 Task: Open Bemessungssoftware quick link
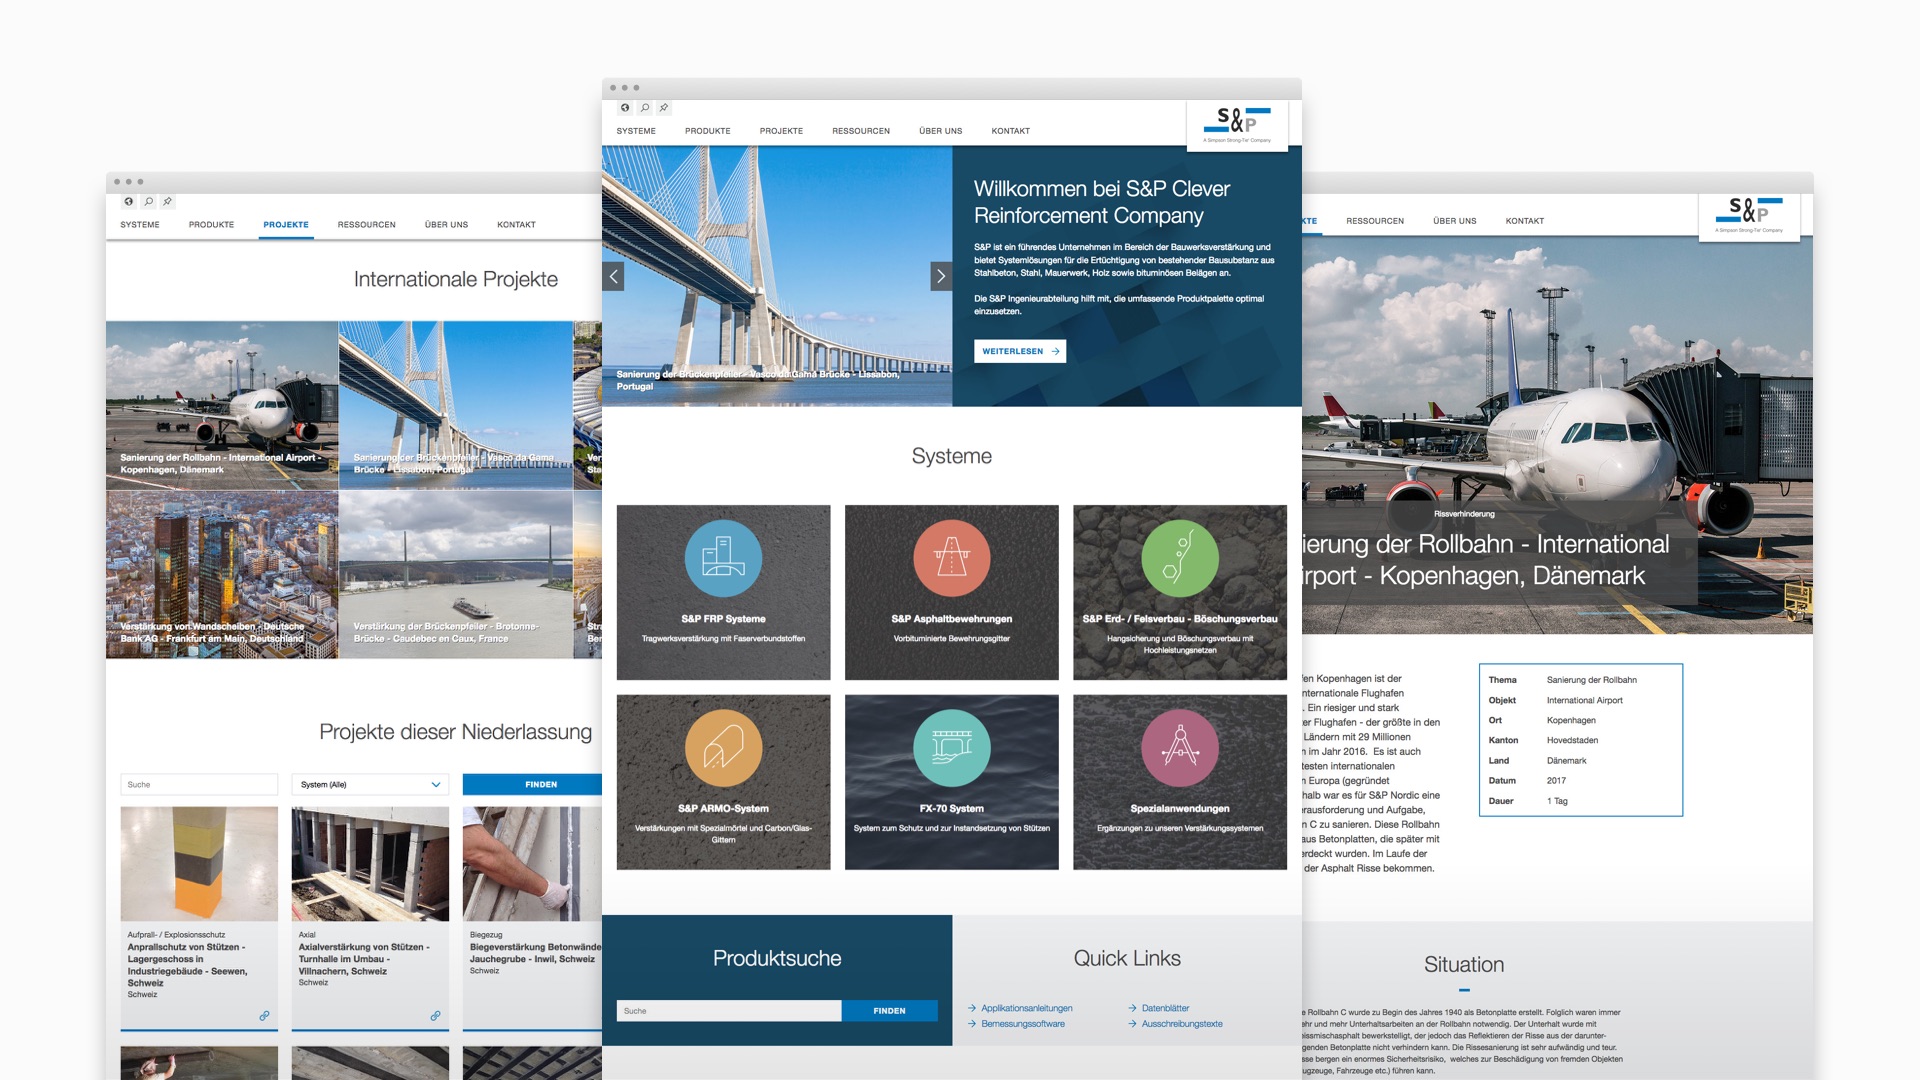tap(1023, 1024)
